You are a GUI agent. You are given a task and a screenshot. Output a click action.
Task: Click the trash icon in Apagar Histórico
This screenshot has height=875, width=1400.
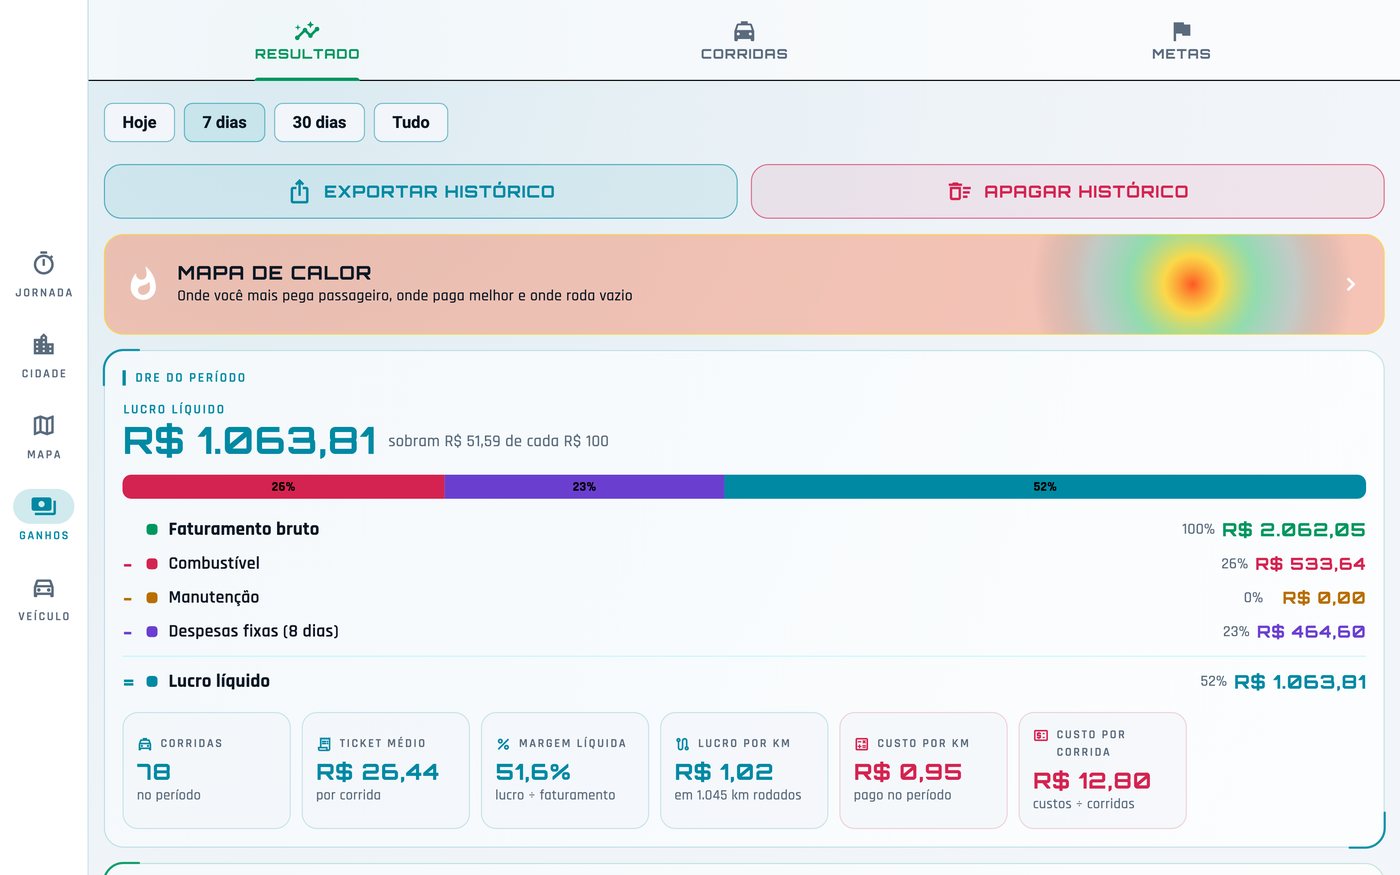pos(959,191)
